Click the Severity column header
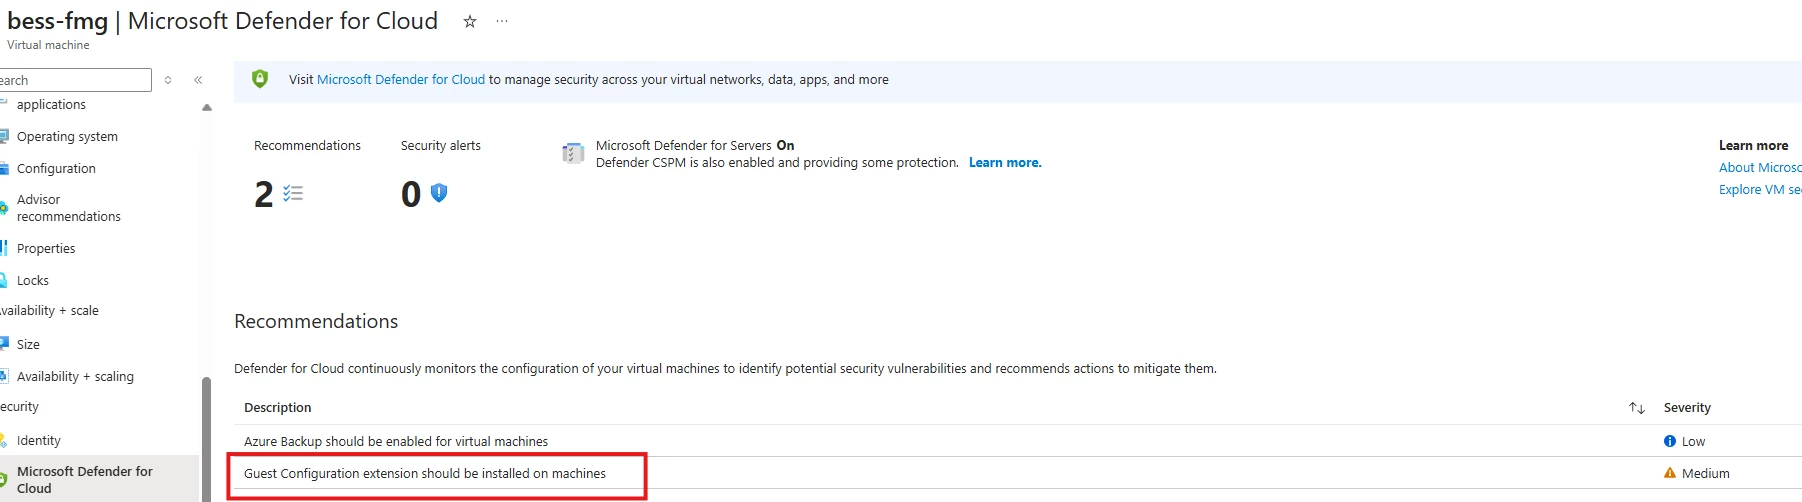 (x=1687, y=408)
